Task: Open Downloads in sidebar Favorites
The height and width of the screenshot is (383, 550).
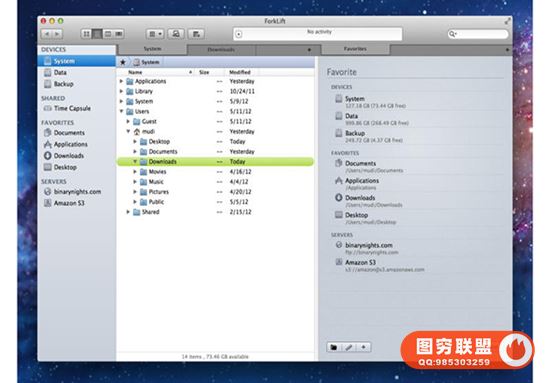Action: point(77,156)
